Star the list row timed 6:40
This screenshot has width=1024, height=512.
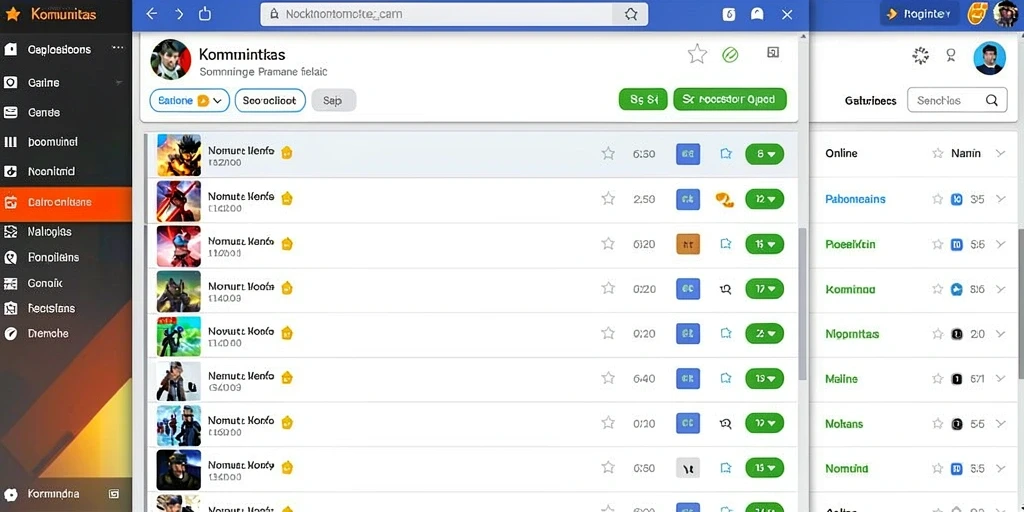point(608,377)
